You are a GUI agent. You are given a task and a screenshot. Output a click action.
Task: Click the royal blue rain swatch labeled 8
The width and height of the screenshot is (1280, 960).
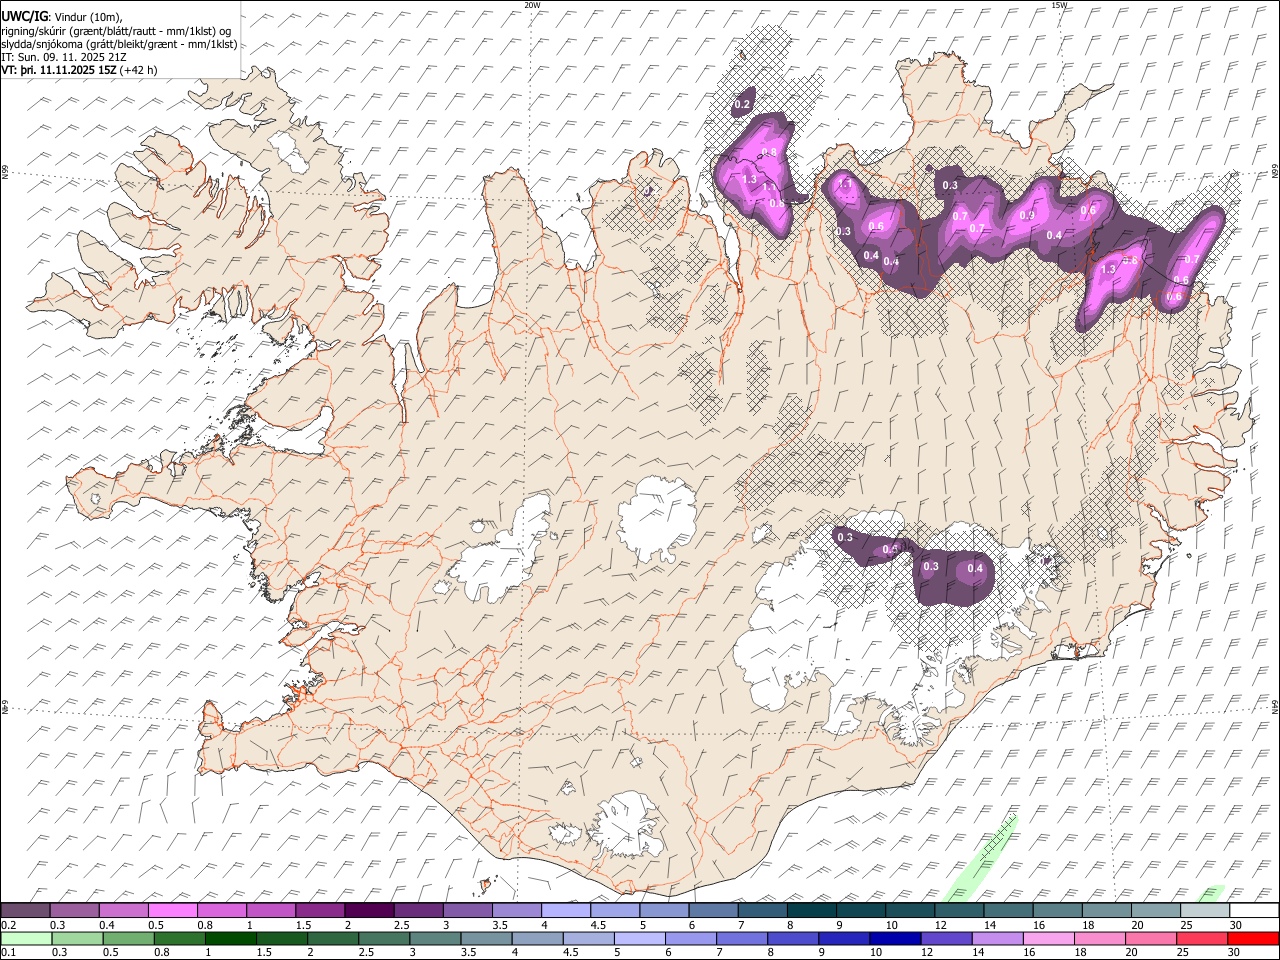(793, 938)
